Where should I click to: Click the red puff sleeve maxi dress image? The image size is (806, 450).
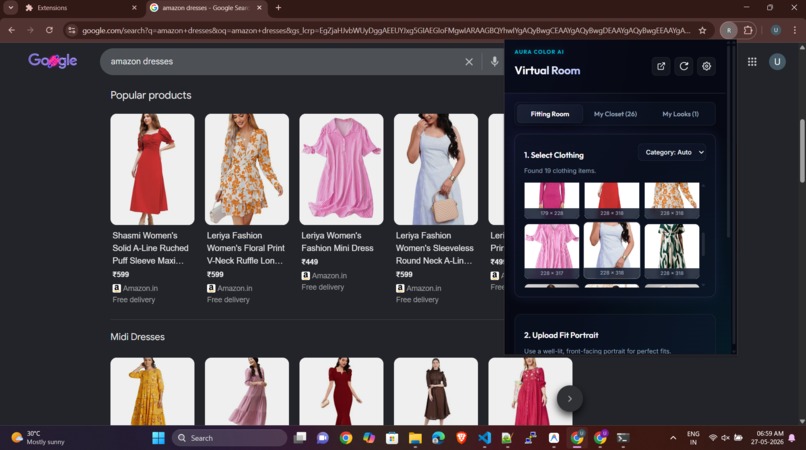(152, 169)
